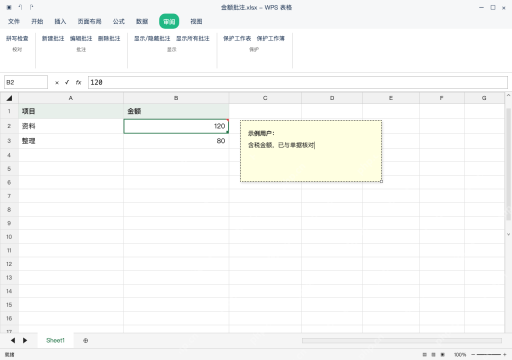Switch to the 插入 ribbon tab
Image resolution: width=512 pixels, height=360 pixels.
tap(60, 22)
